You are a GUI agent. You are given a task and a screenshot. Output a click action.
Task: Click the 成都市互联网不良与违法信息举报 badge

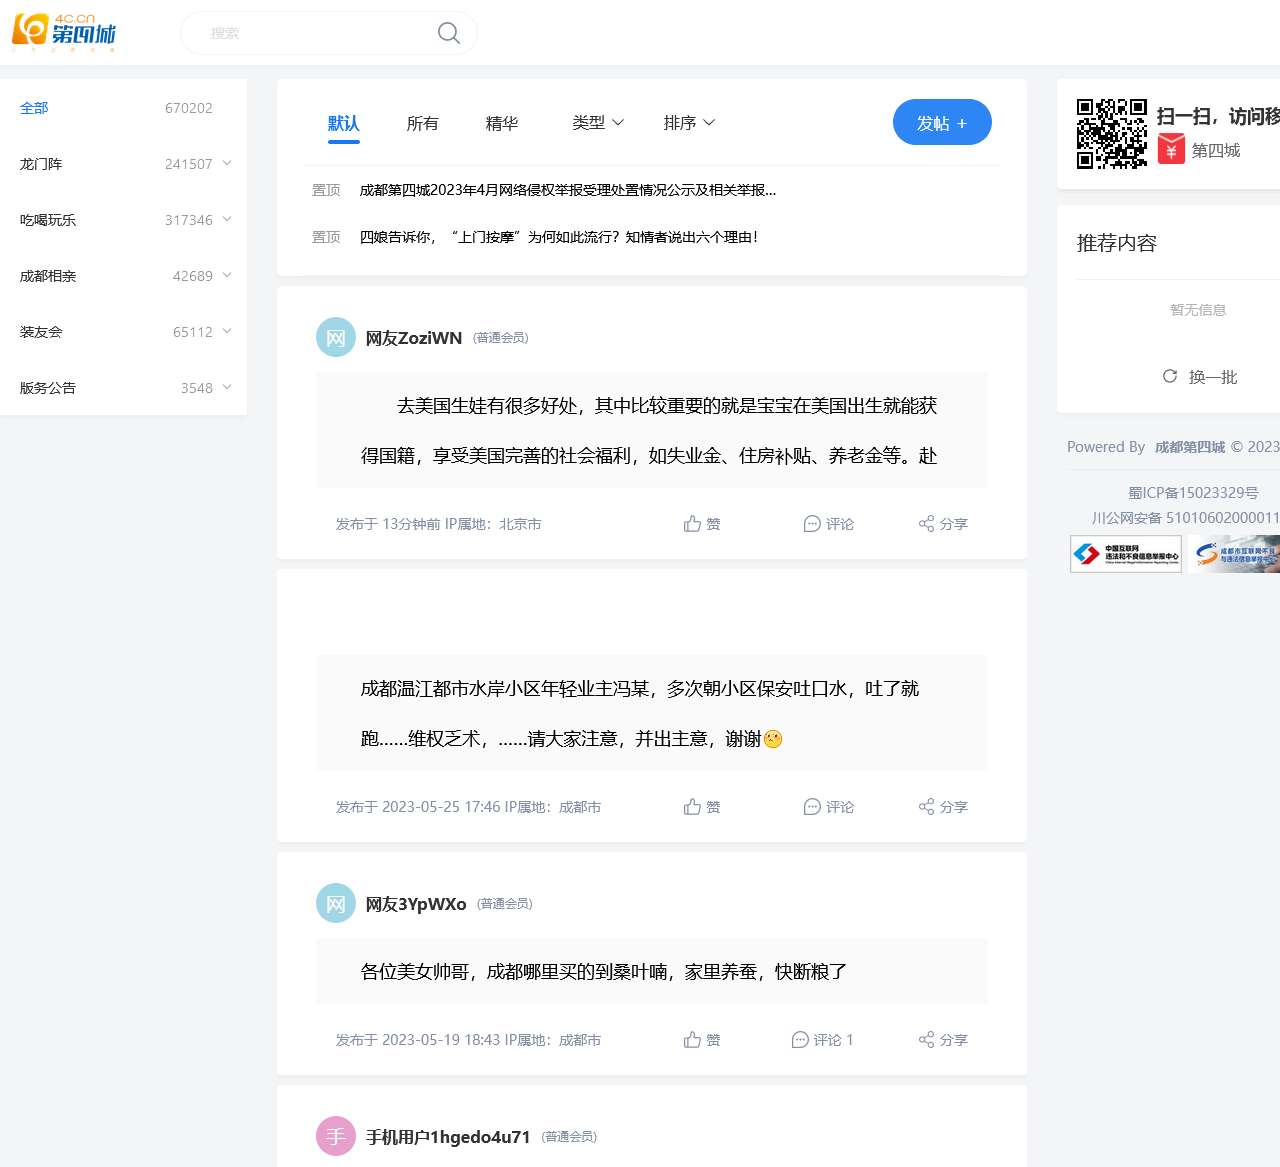[1235, 554]
